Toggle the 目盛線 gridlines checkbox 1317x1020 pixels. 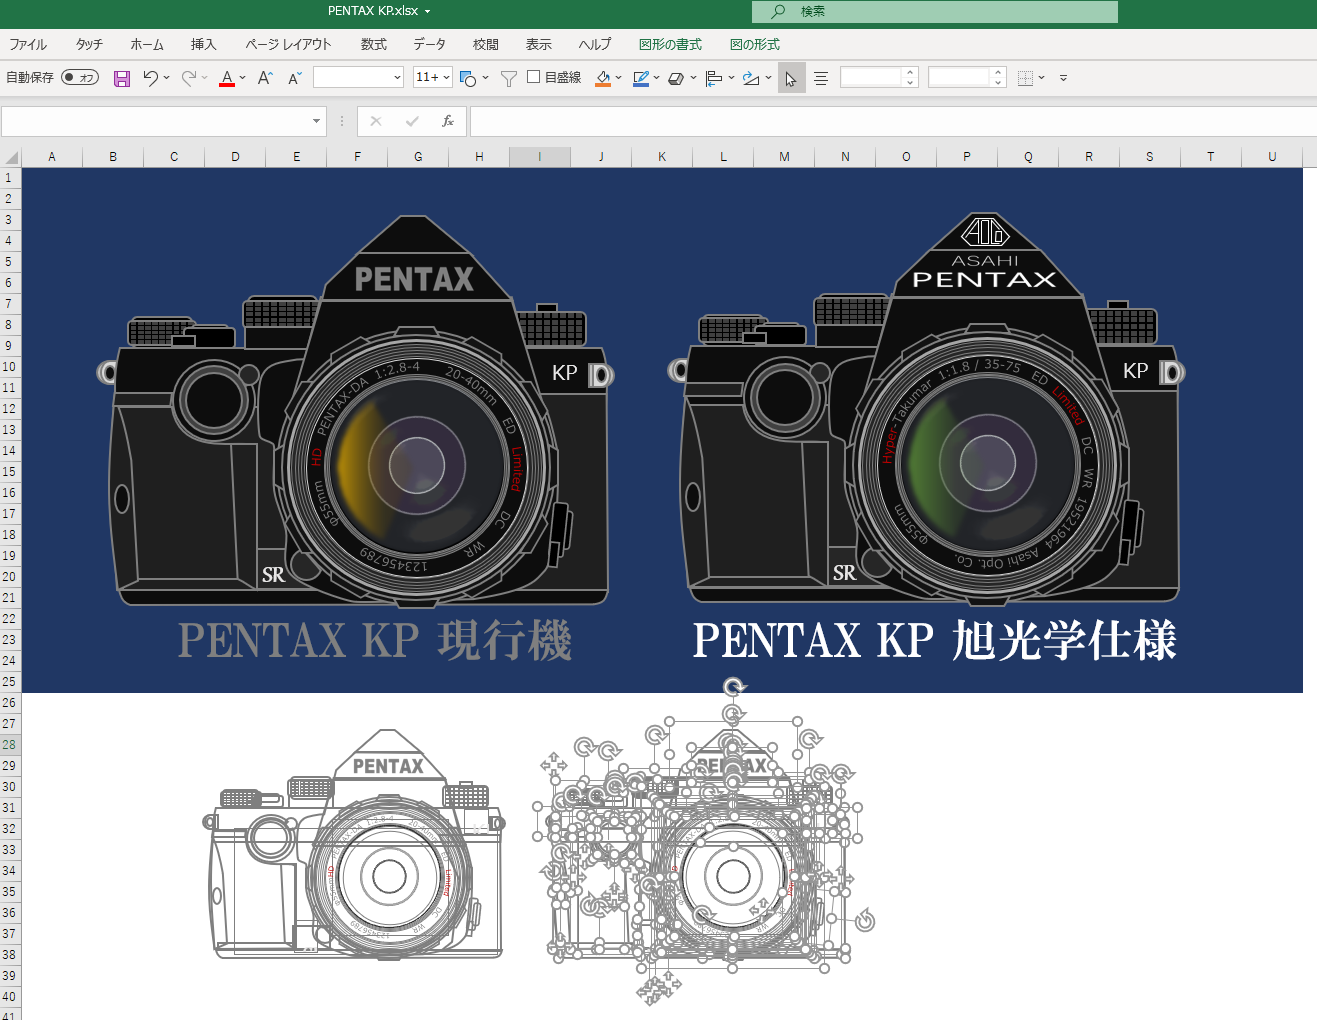pos(534,77)
